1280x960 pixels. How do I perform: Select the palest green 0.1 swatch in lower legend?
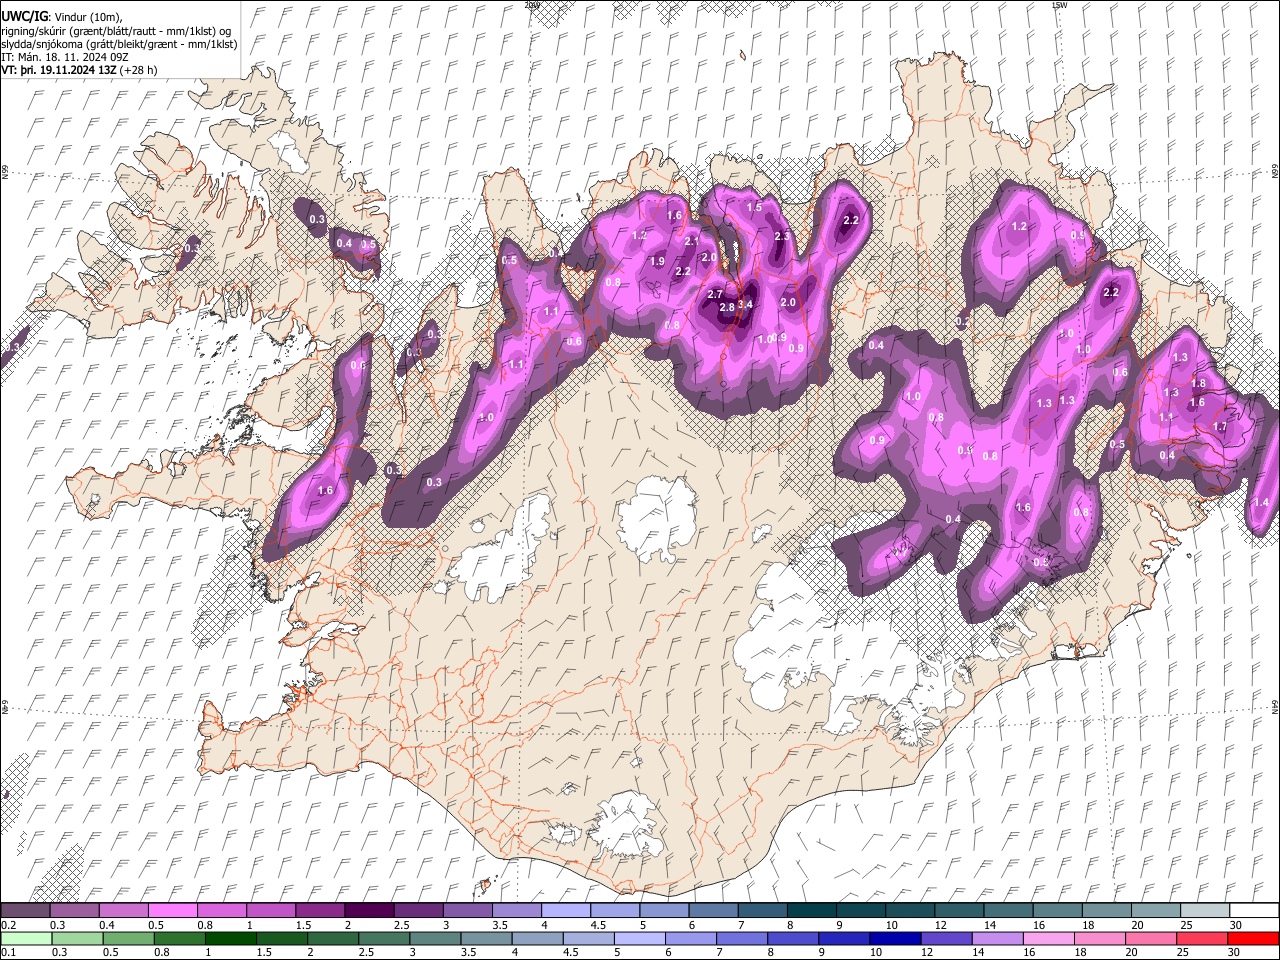point(25,938)
